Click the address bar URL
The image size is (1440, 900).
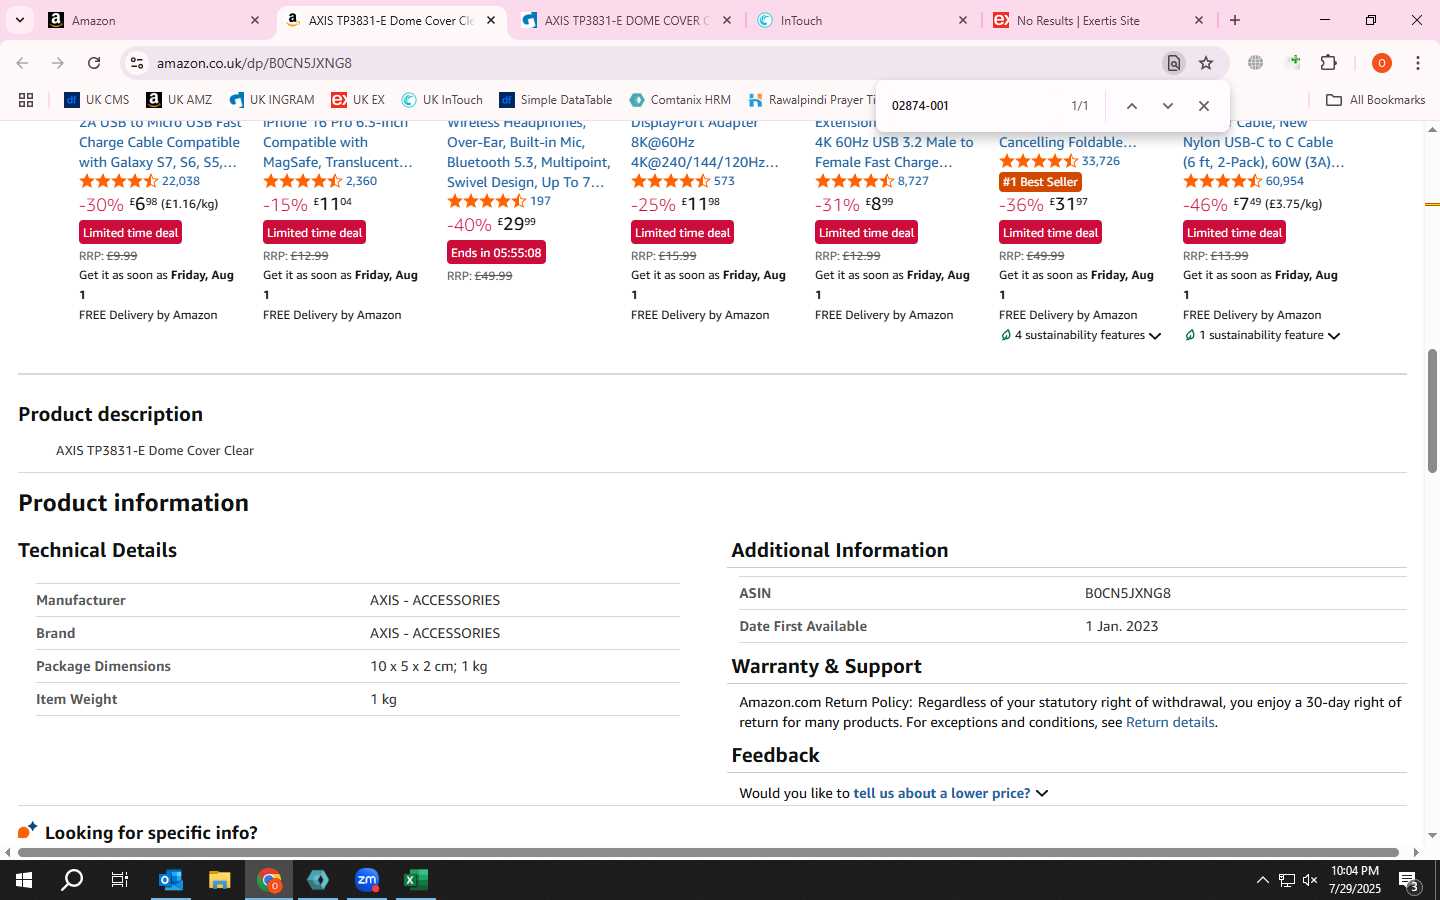tap(254, 63)
